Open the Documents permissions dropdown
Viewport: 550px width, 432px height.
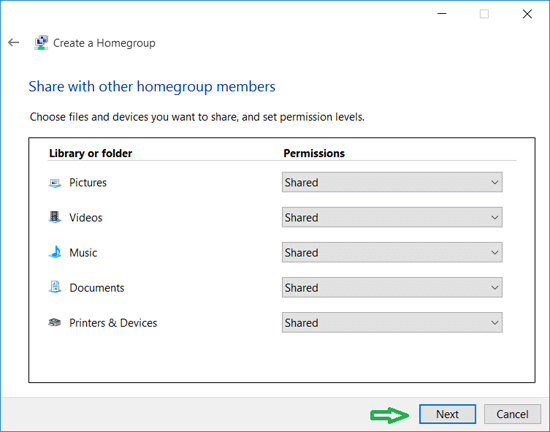392,287
